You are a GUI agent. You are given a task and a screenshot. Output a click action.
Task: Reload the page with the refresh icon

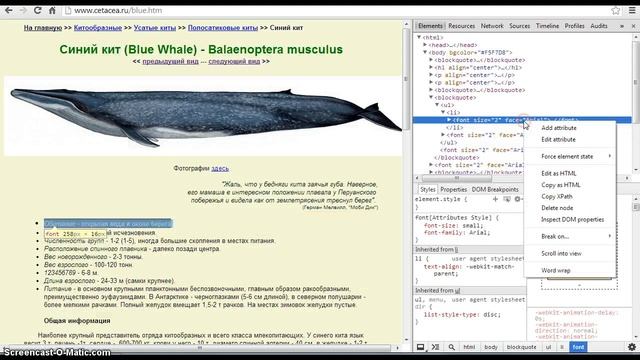(x=38, y=10)
